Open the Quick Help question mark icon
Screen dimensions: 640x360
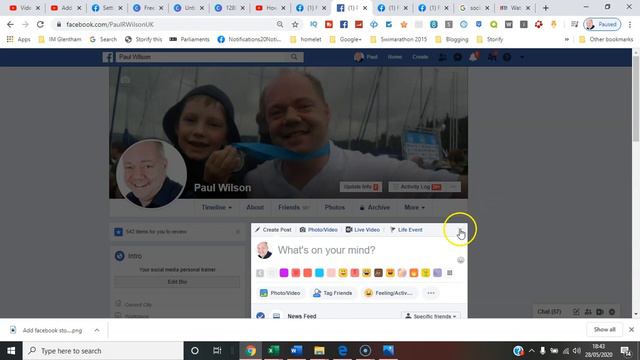tap(507, 57)
